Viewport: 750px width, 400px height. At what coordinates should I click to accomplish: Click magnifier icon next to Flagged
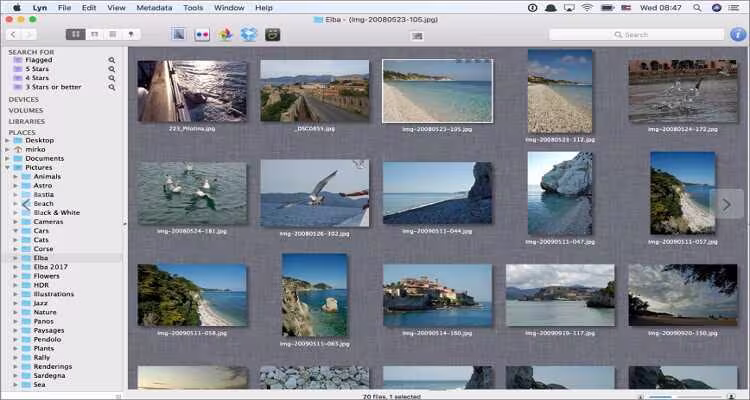point(112,60)
